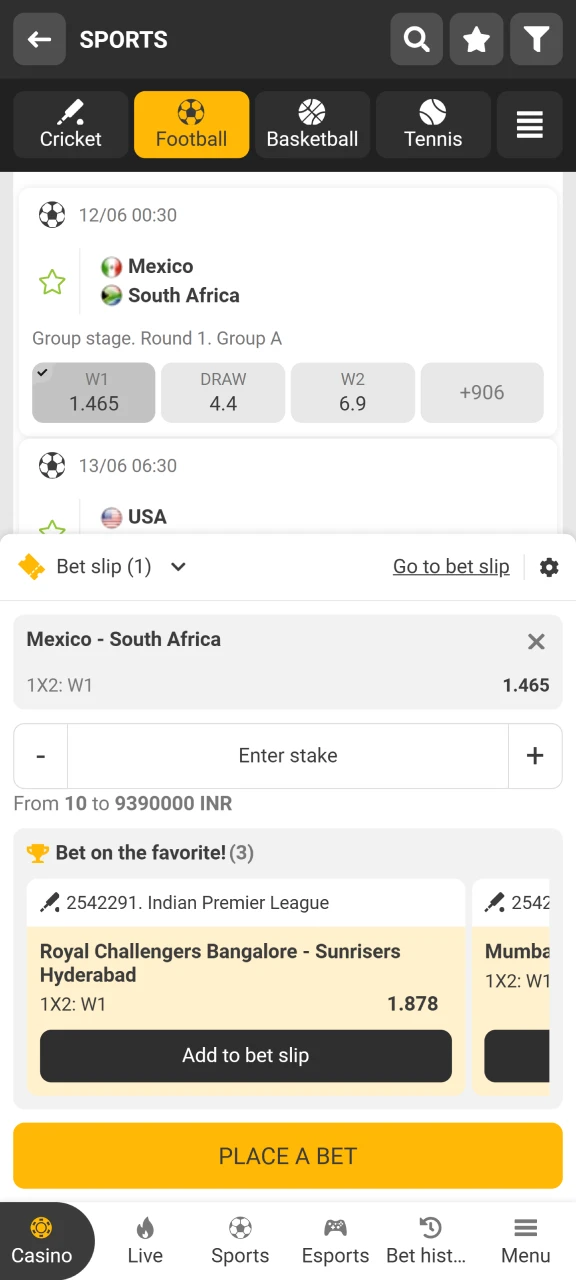Open Esports from the bottom navigation
This screenshot has width=576, height=1280.
pyautogui.click(x=335, y=1240)
